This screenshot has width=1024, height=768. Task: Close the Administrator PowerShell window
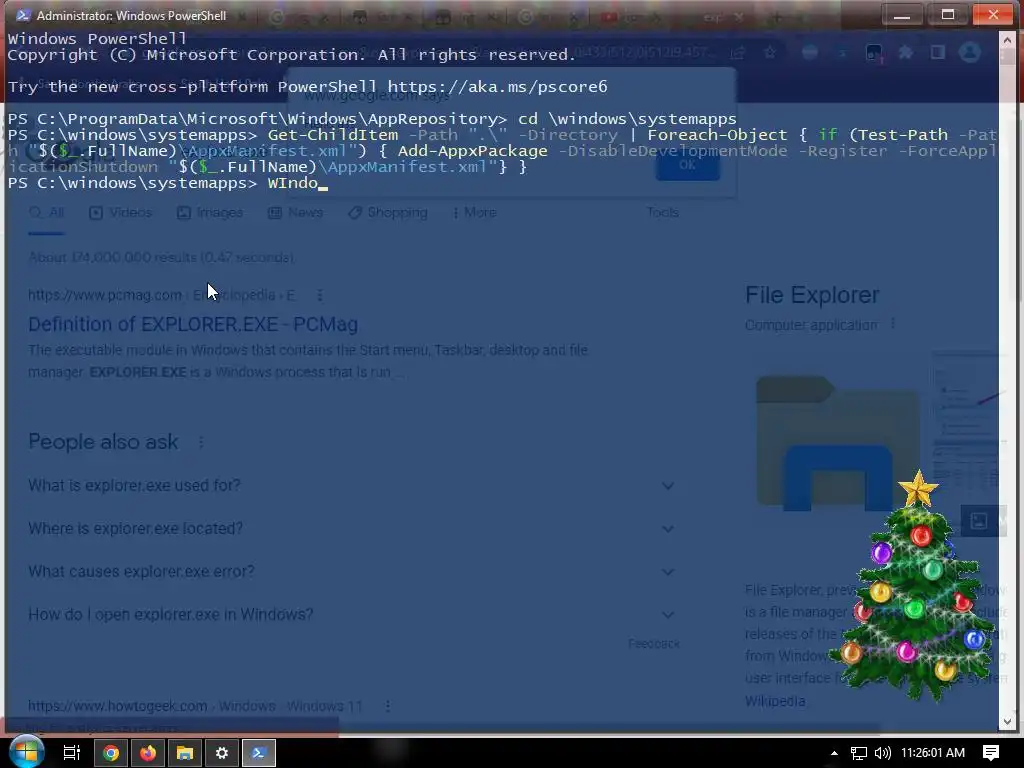[x=993, y=14]
